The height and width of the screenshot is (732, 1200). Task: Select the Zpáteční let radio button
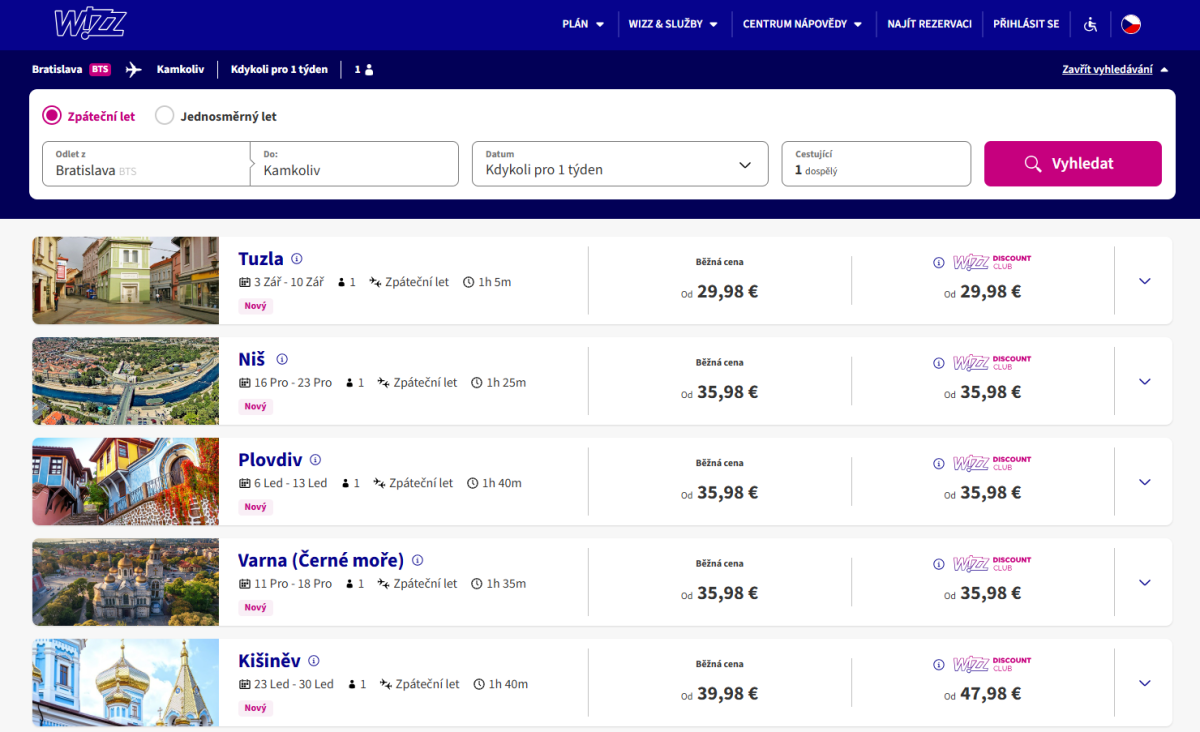[52, 116]
